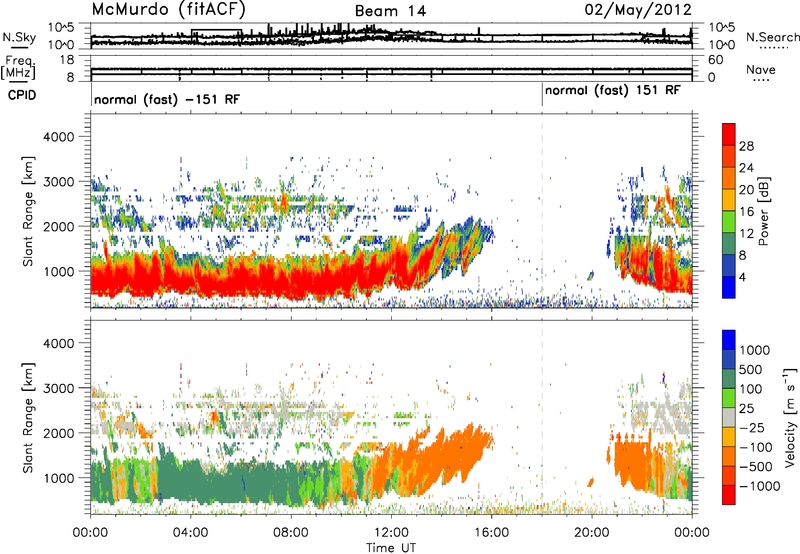Screen dimensions: 800x554
Task: Pick the red top segment of power colorbar
Action: point(729,134)
